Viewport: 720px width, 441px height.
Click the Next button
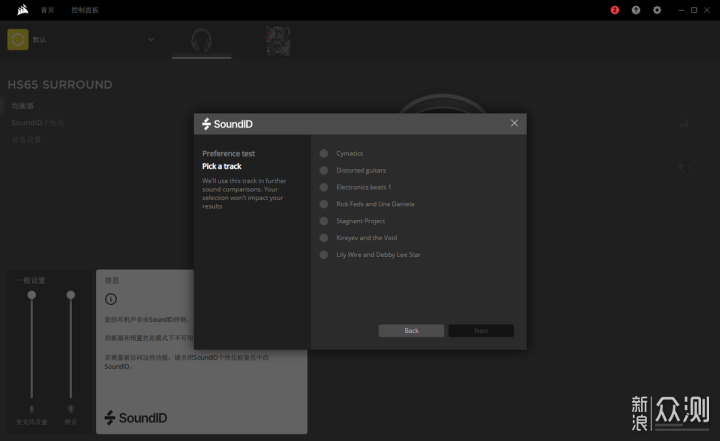point(481,331)
